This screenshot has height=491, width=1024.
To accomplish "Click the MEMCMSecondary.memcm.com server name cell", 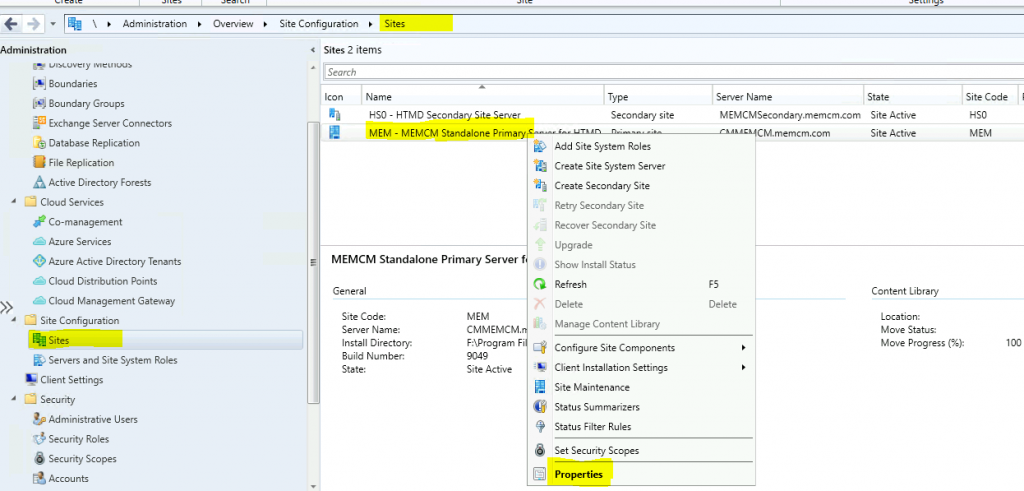I will click(790, 115).
